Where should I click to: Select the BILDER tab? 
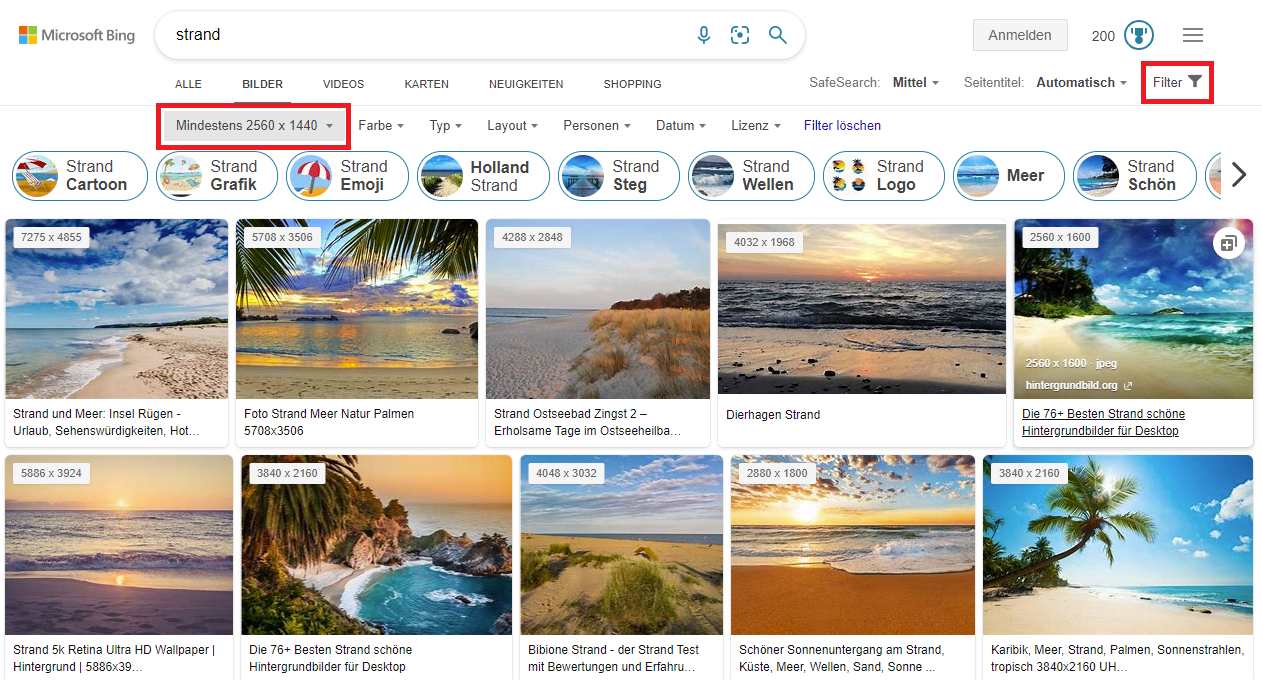(x=262, y=84)
